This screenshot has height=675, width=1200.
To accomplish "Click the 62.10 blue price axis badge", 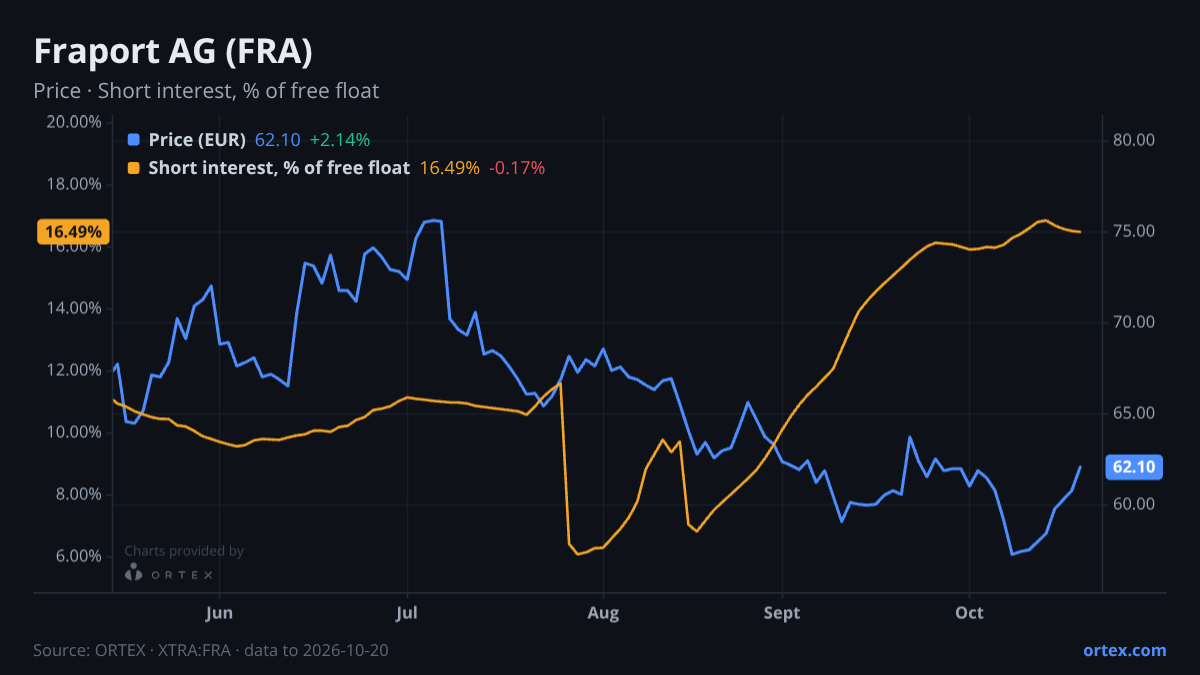I will point(1133,467).
